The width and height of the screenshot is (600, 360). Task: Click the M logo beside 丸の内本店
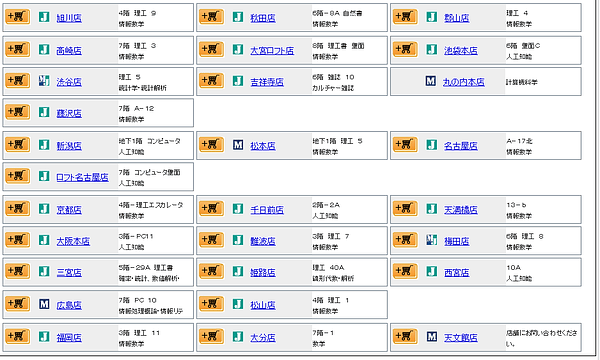pos(430,81)
